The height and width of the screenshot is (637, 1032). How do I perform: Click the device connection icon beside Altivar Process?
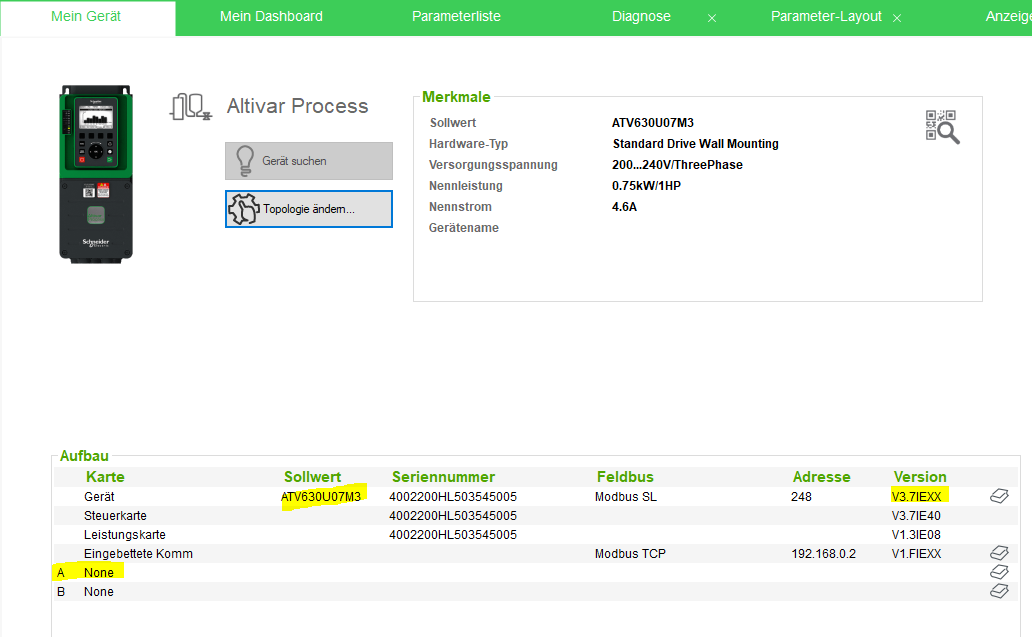coord(190,107)
